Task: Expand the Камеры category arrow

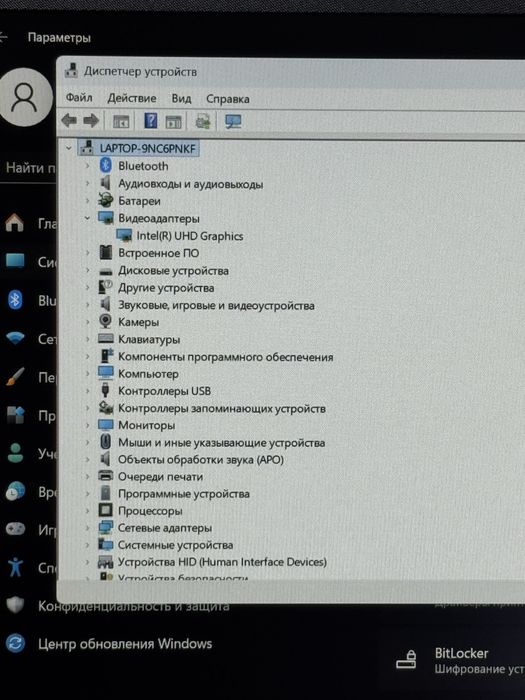Action: pos(88,322)
